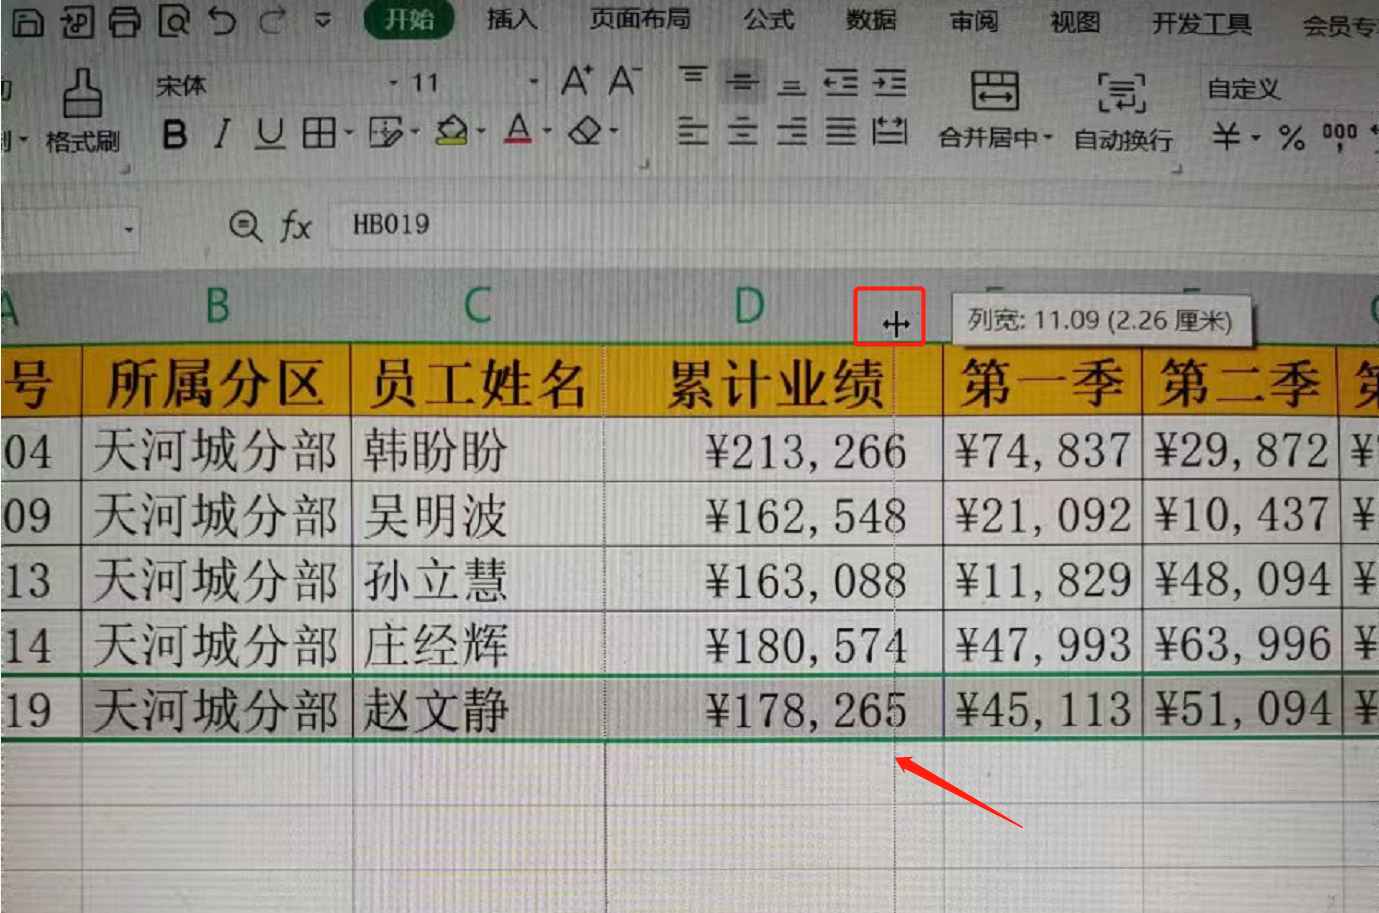Decrease font size with the A- icon
Image resolution: width=1379 pixels, height=913 pixels.
pyautogui.click(x=624, y=80)
